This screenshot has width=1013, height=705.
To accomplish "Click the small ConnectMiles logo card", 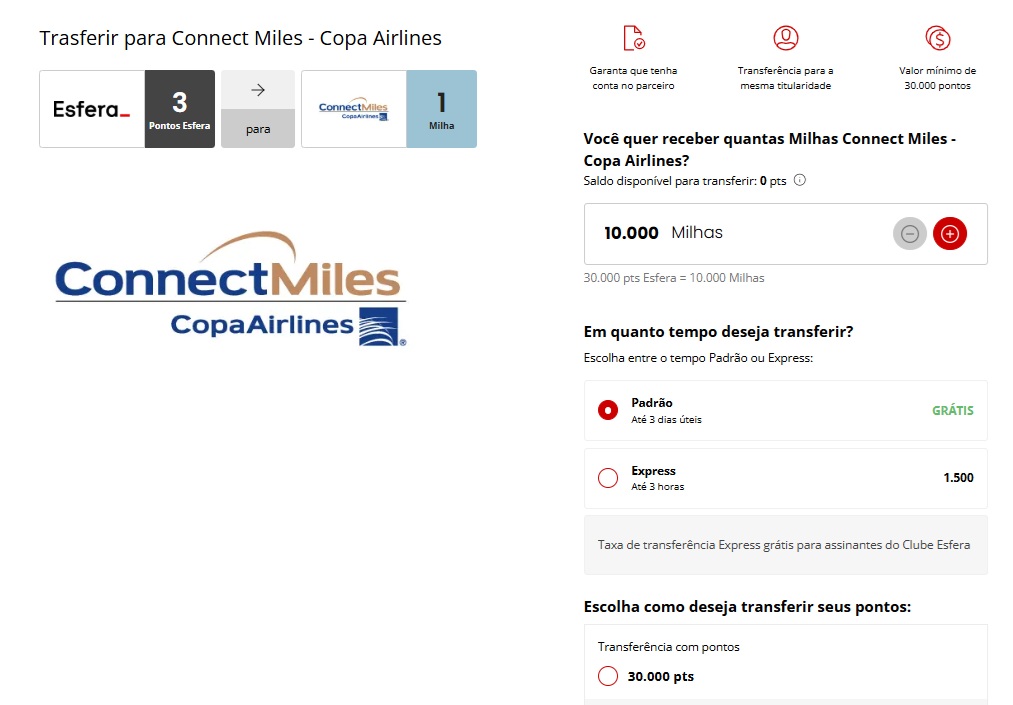I will [x=353, y=109].
